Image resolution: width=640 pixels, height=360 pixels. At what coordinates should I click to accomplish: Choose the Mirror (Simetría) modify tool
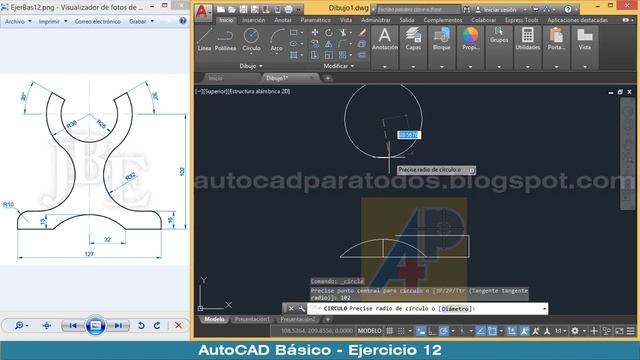[x=329, y=43]
